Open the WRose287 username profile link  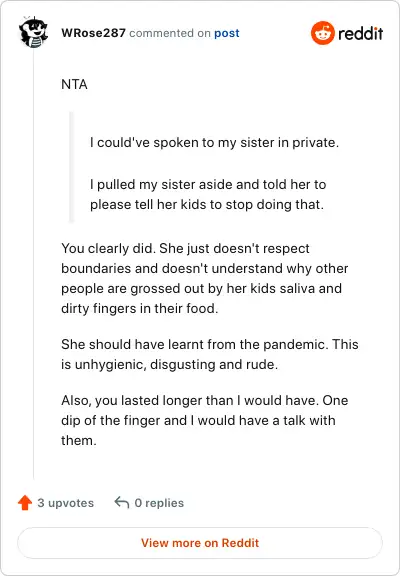coord(93,33)
